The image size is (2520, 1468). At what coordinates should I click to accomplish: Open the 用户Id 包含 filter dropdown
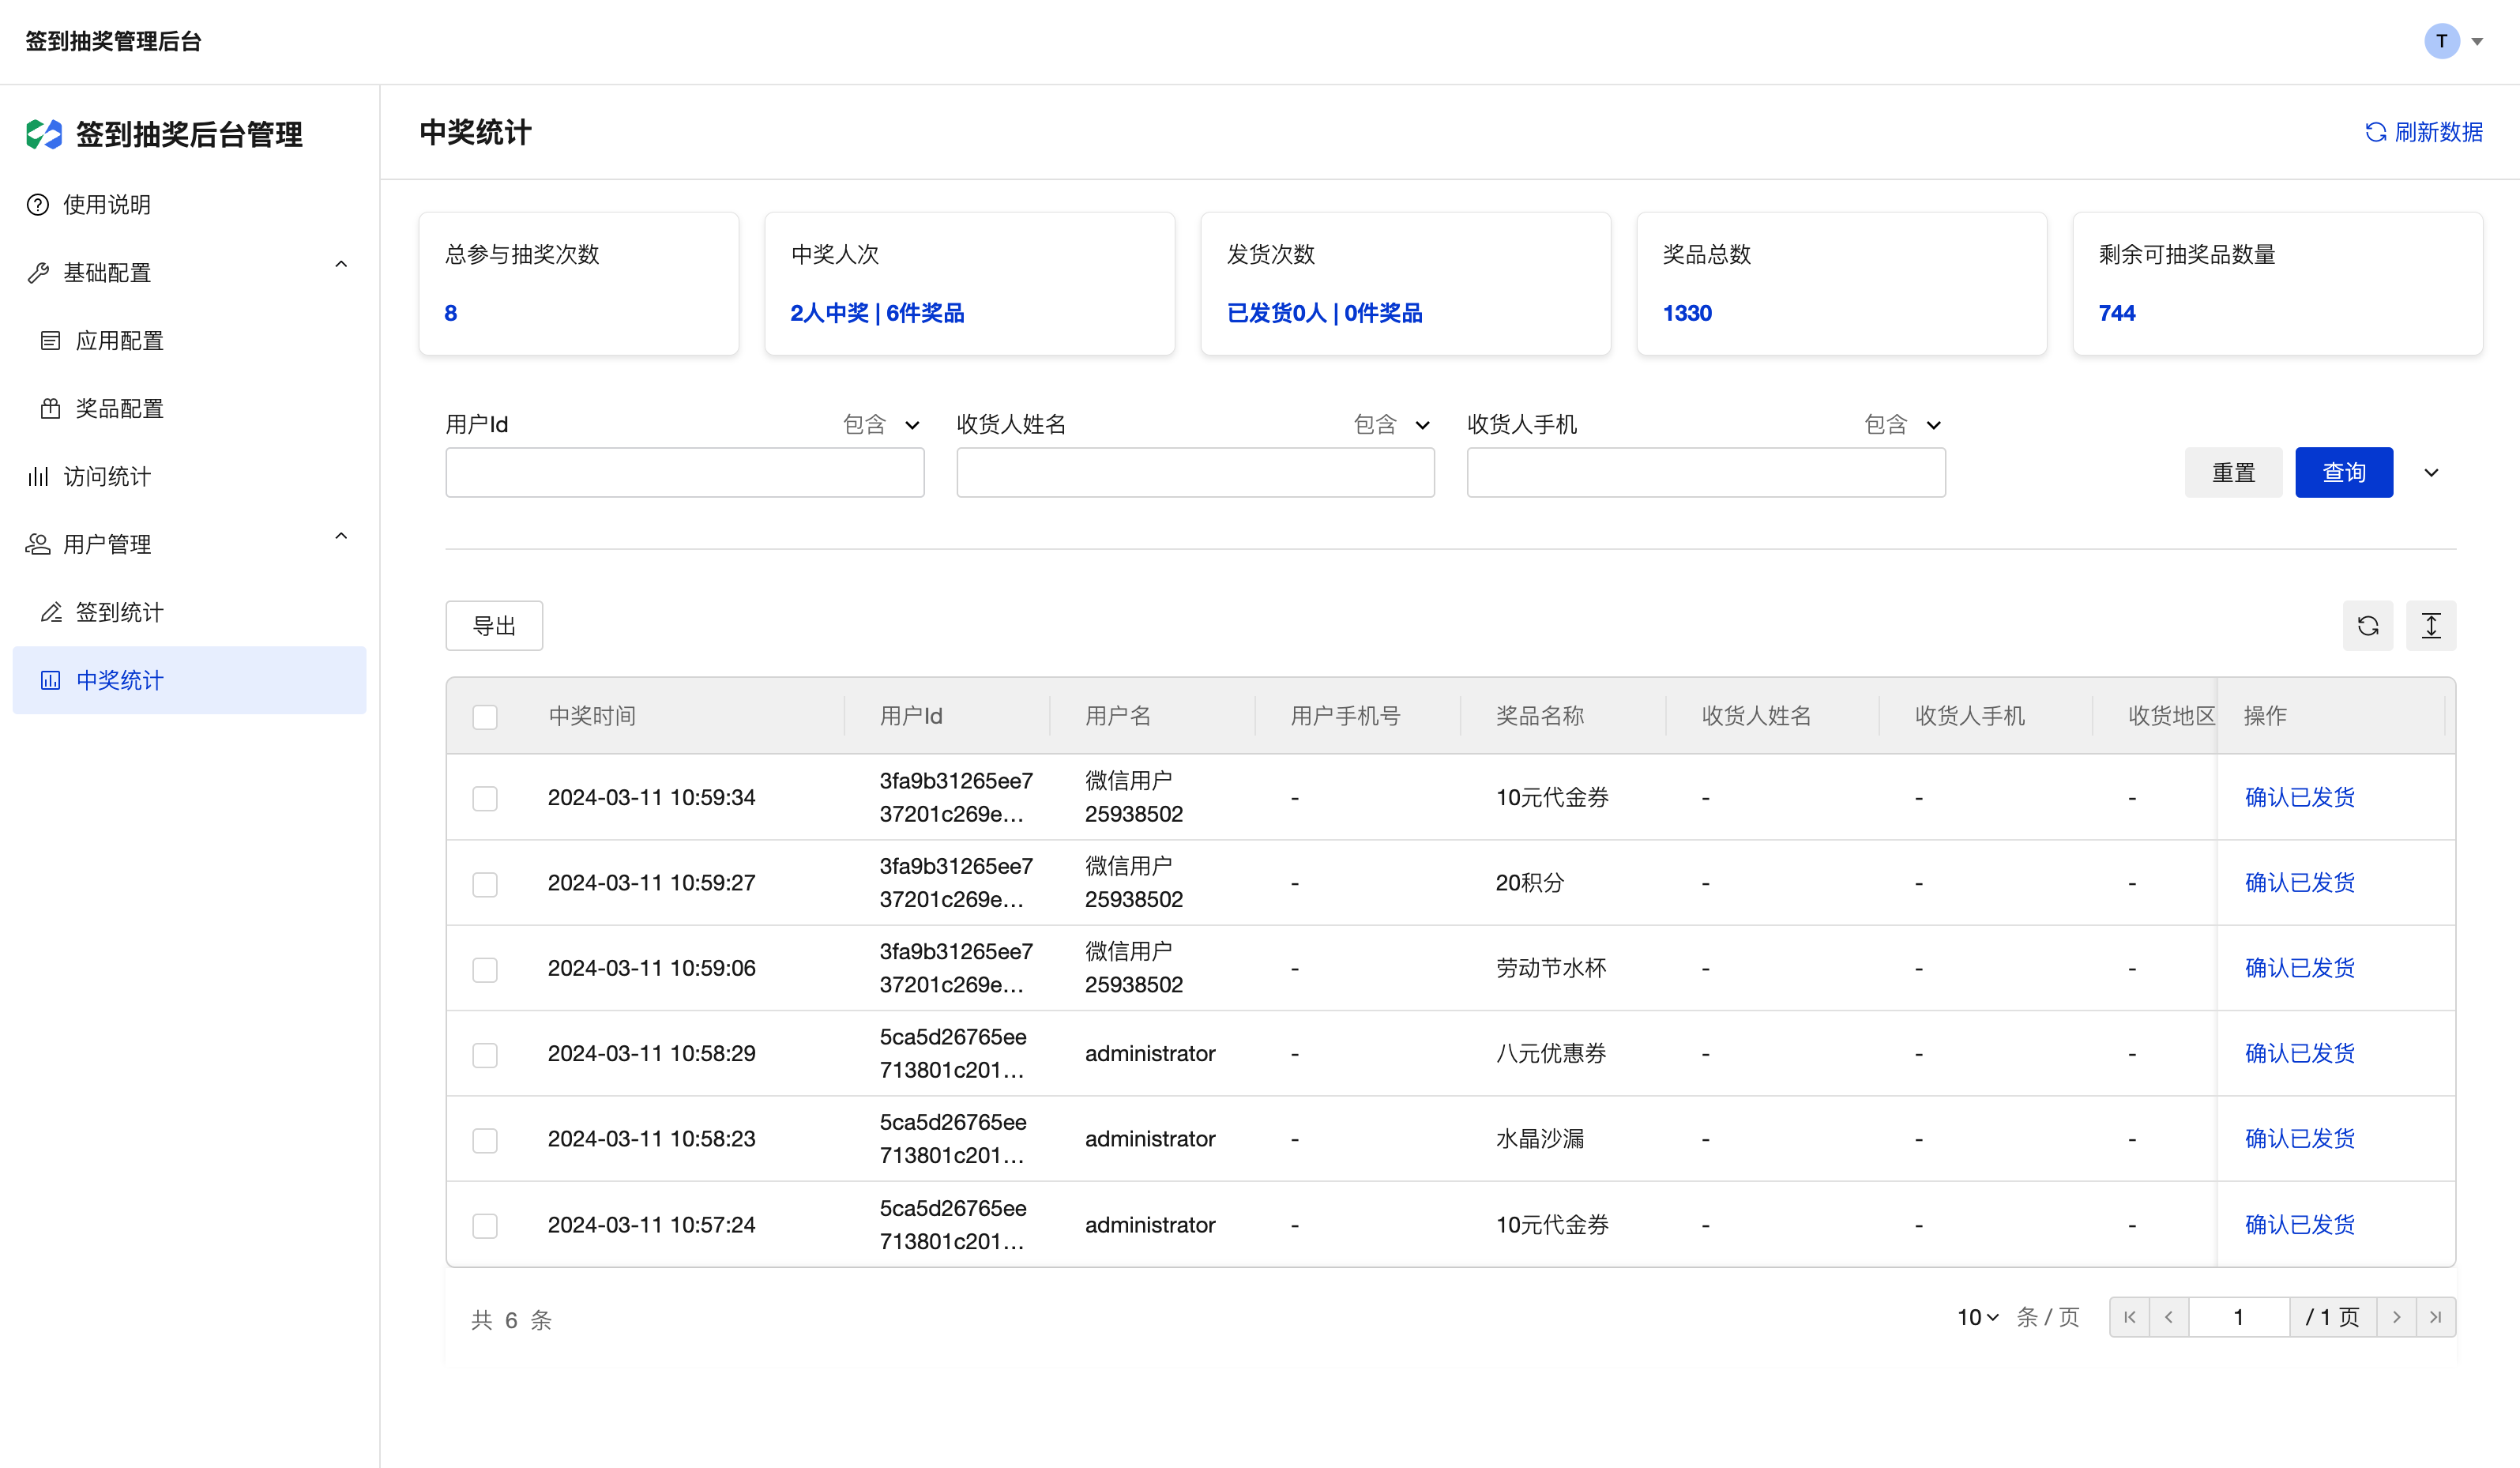coord(881,425)
